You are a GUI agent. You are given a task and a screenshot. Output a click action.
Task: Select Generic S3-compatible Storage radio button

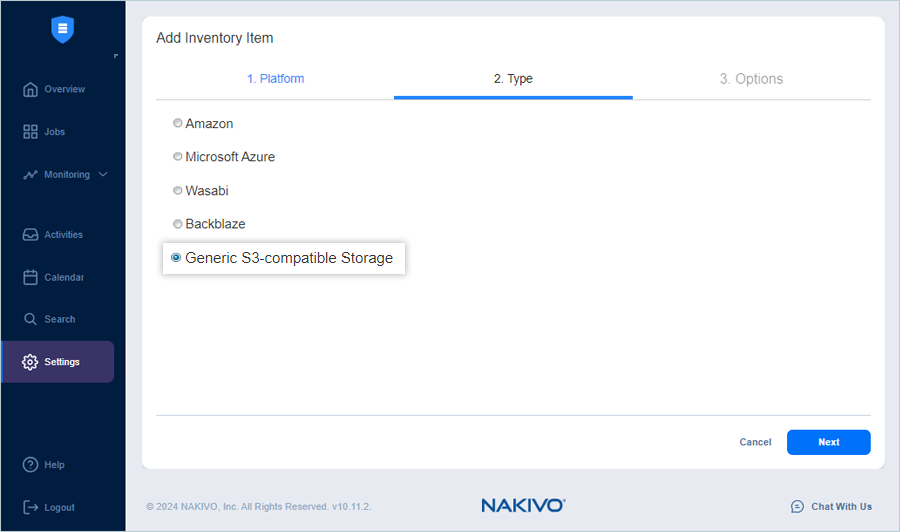coord(176,258)
